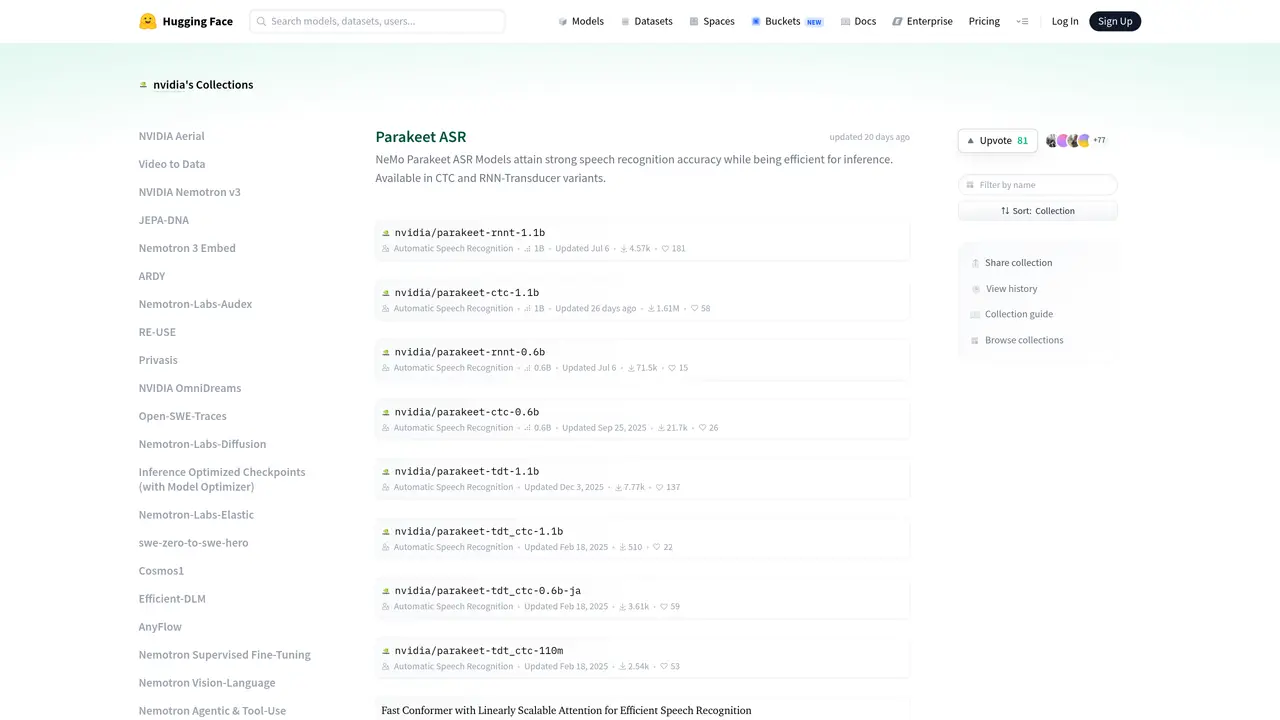Open the Models page

tap(581, 21)
